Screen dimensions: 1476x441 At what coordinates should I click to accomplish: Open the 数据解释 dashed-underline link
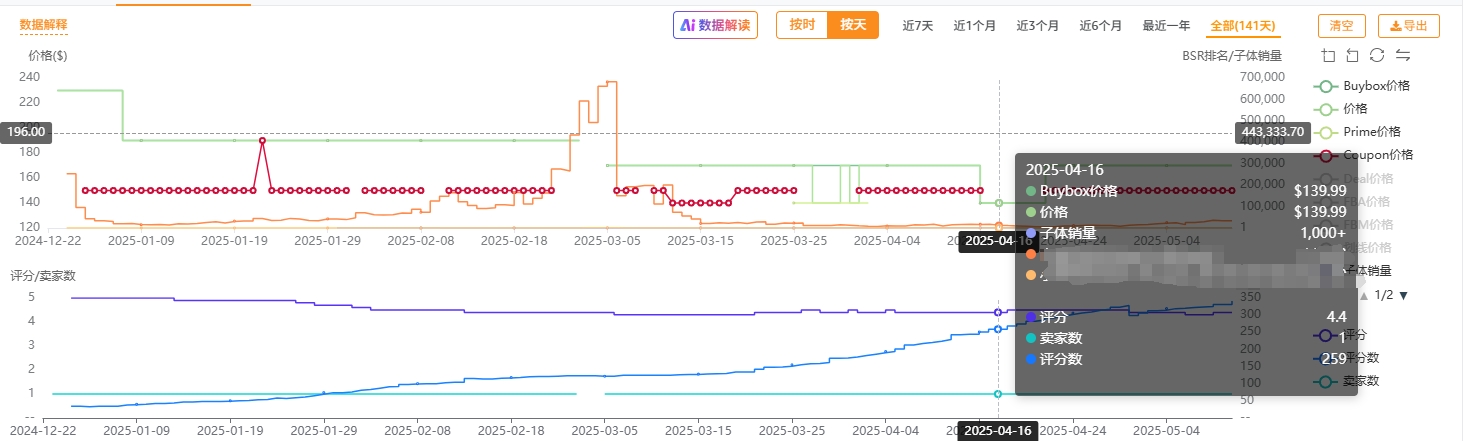pos(44,25)
